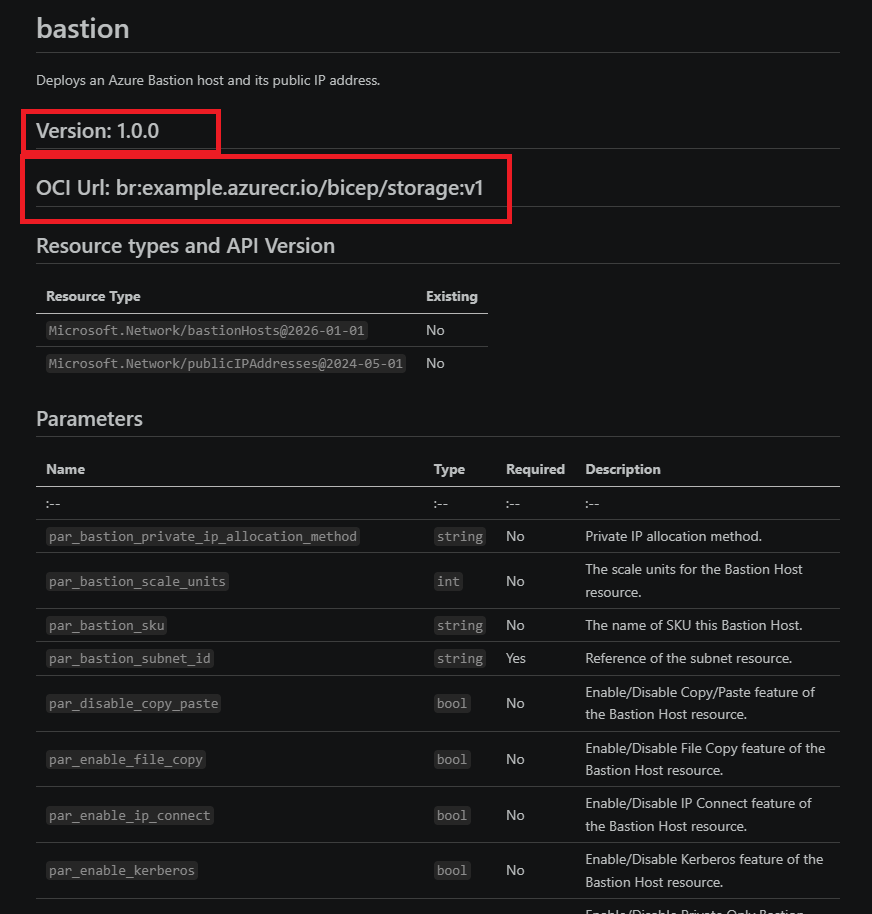Click 'Private IP allocation method.' description
The height and width of the screenshot is (914, 872).
click(x=673, y=536)
